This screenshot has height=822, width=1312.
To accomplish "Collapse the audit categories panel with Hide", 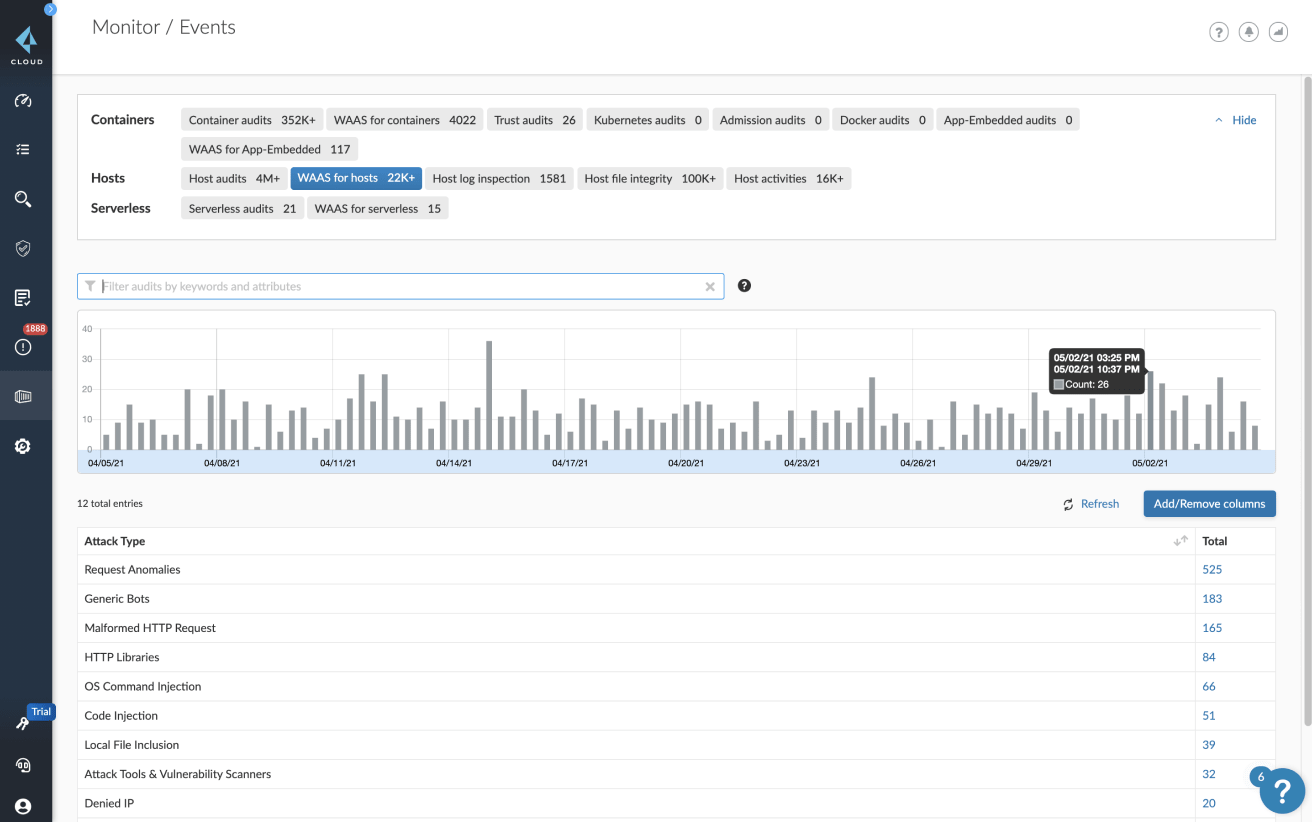I will 1236,120.
